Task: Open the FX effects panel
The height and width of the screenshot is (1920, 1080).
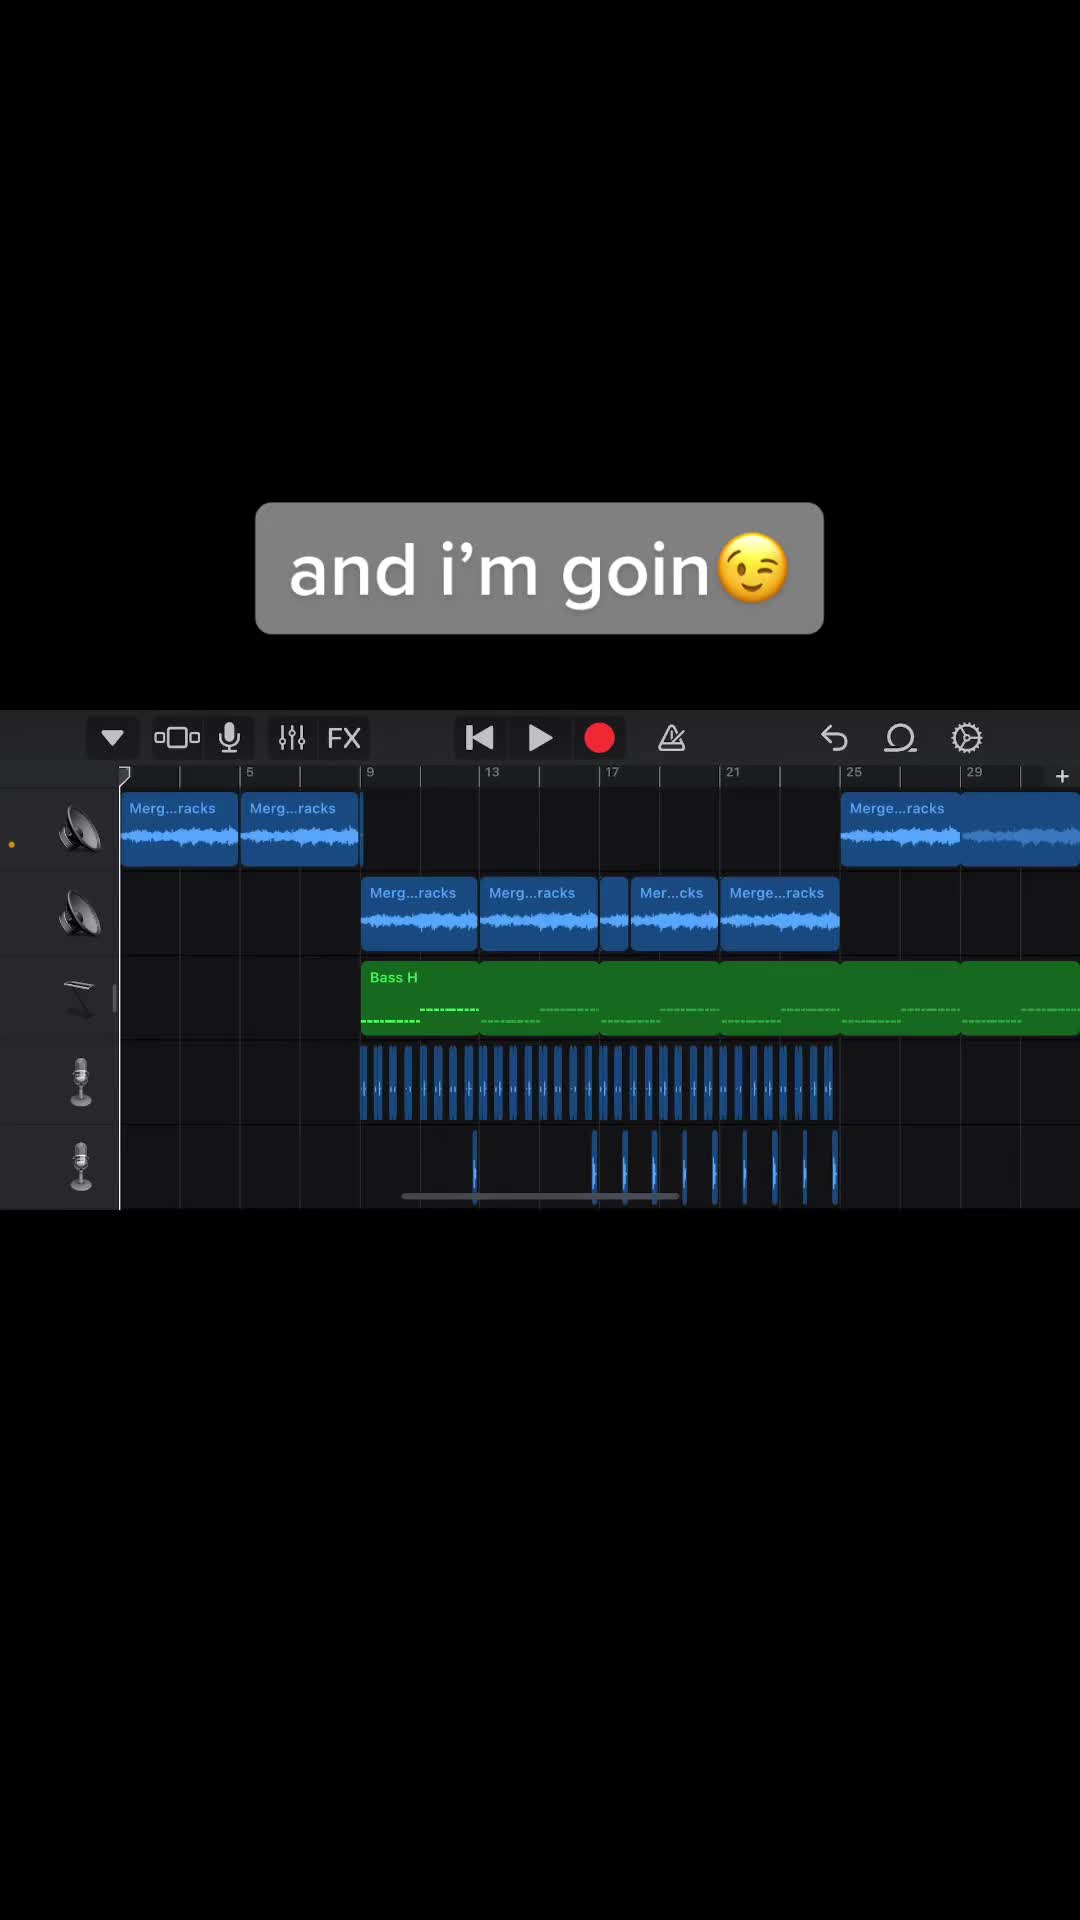Action: pyautogui.click(x=344, y=739)
